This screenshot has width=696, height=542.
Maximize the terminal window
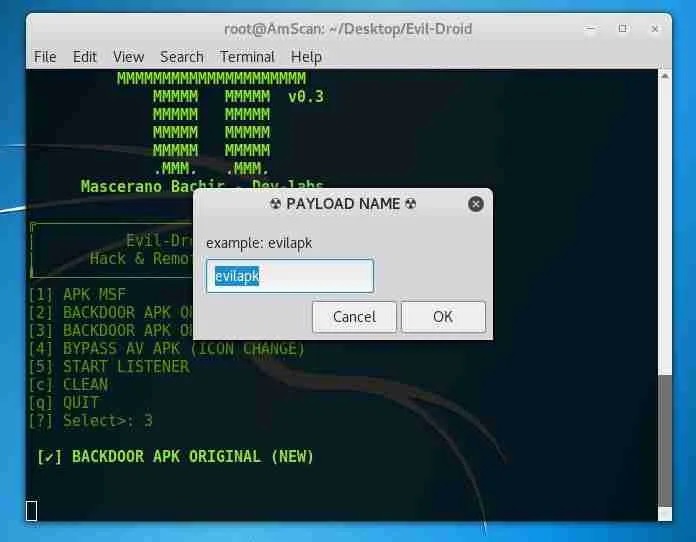point(622,29)
